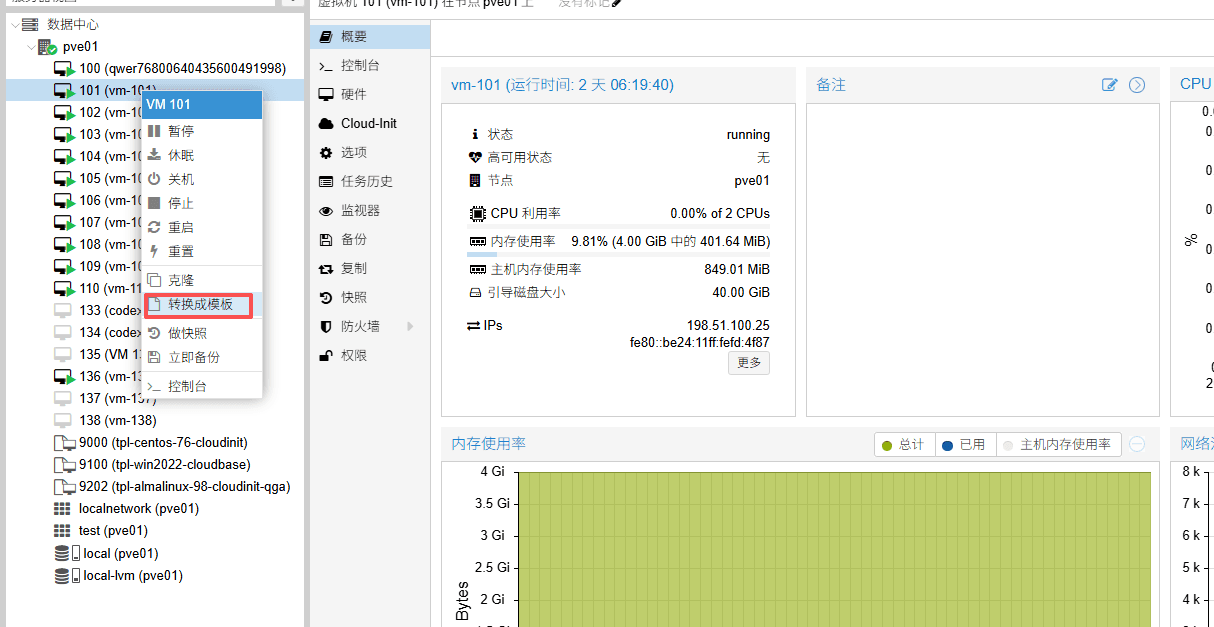Select 克隆 in the context menu
1214x627 pixels.
click(x=201, y=280)
